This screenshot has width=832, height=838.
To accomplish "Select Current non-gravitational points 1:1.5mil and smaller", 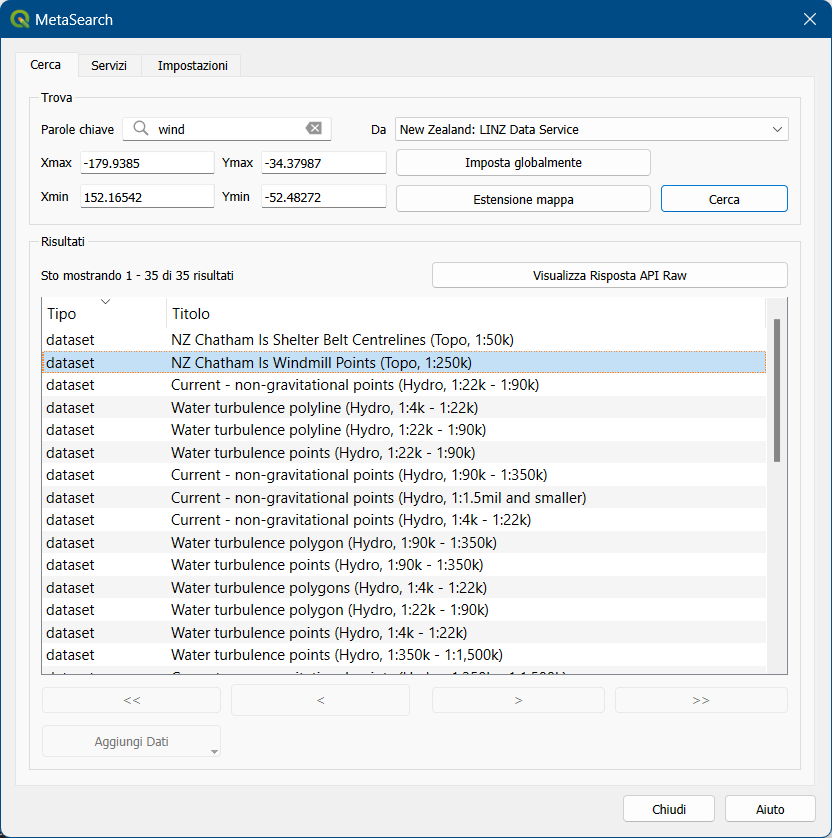I will point(404,498).
